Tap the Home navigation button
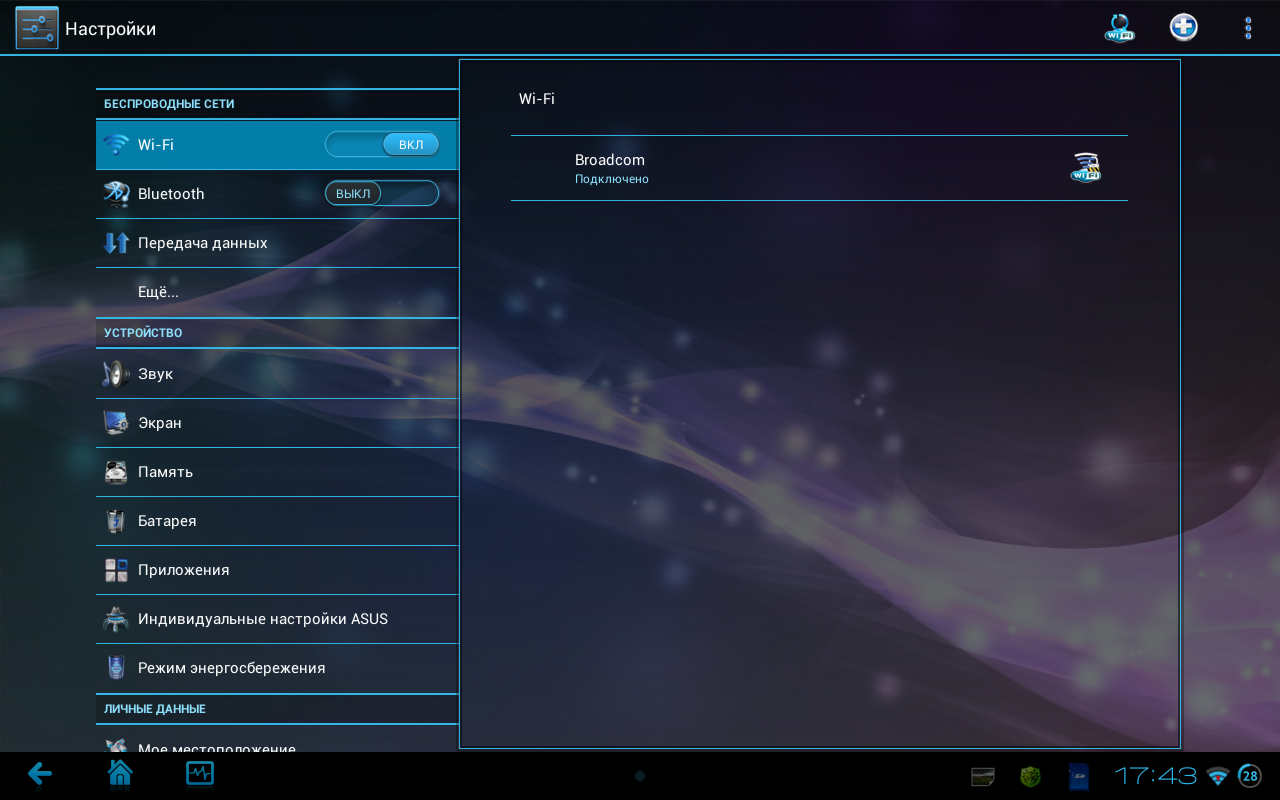1280x800 pixels. click(x=120, y=774)
